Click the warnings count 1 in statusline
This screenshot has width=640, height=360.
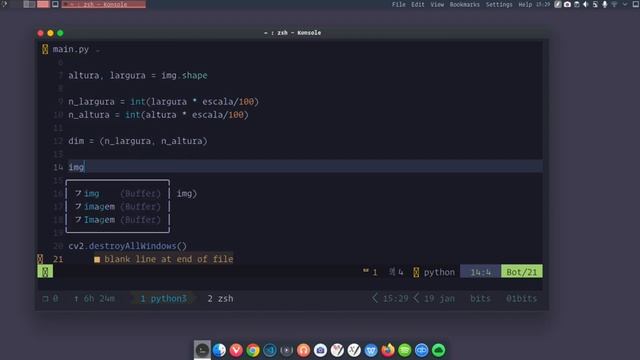[x=370, y=272]
